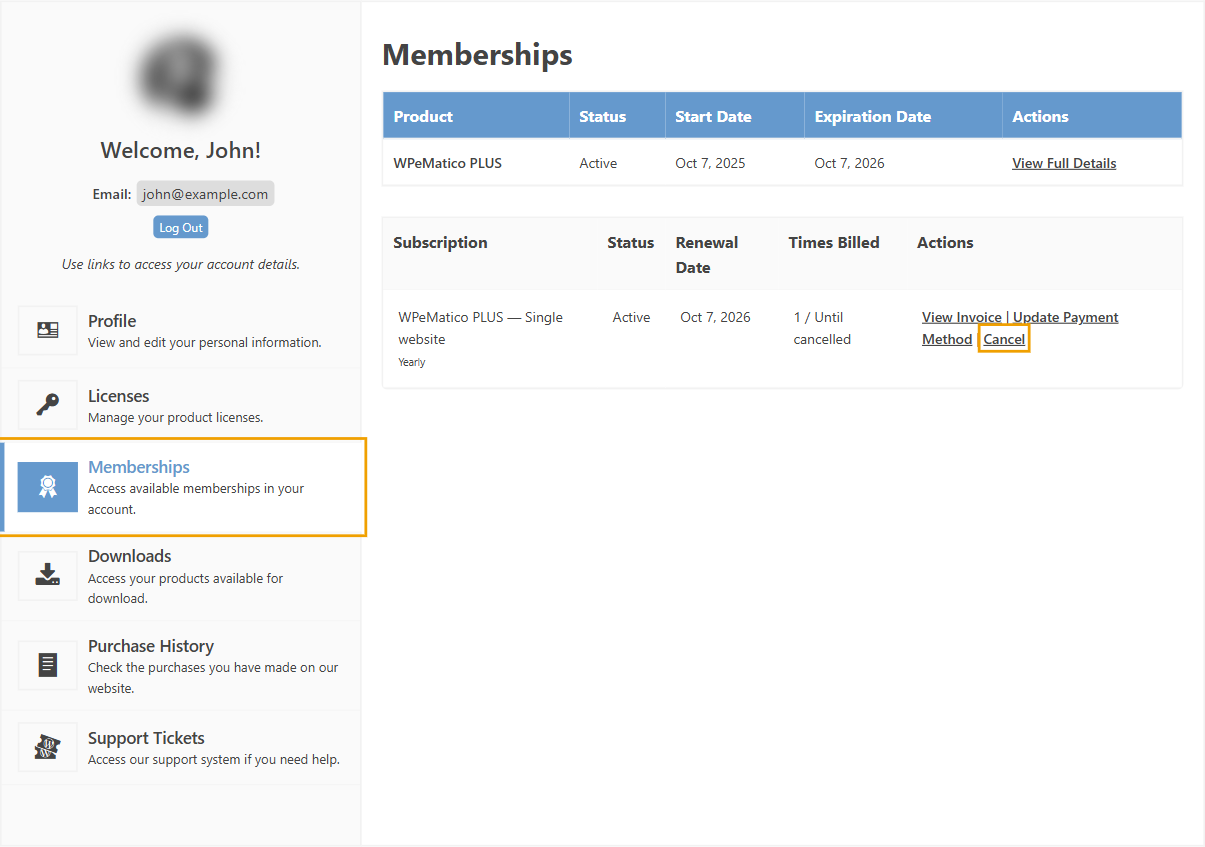
Task: Click the Purchase History document icon
Action: point(47,665)
